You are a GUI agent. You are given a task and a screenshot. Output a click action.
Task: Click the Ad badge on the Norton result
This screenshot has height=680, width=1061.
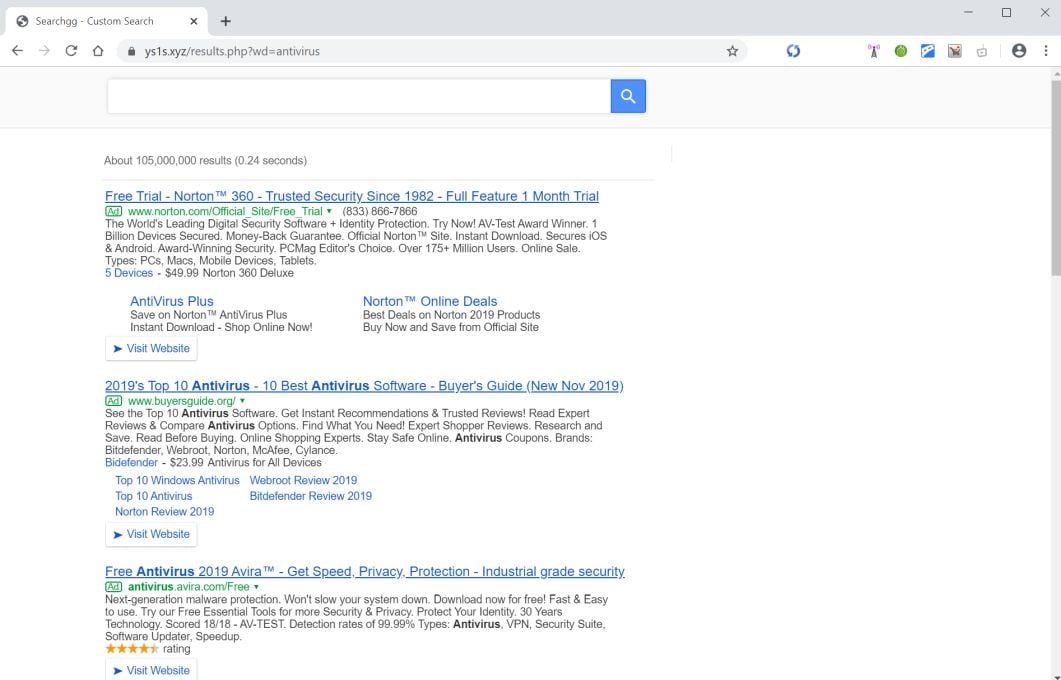114,211
